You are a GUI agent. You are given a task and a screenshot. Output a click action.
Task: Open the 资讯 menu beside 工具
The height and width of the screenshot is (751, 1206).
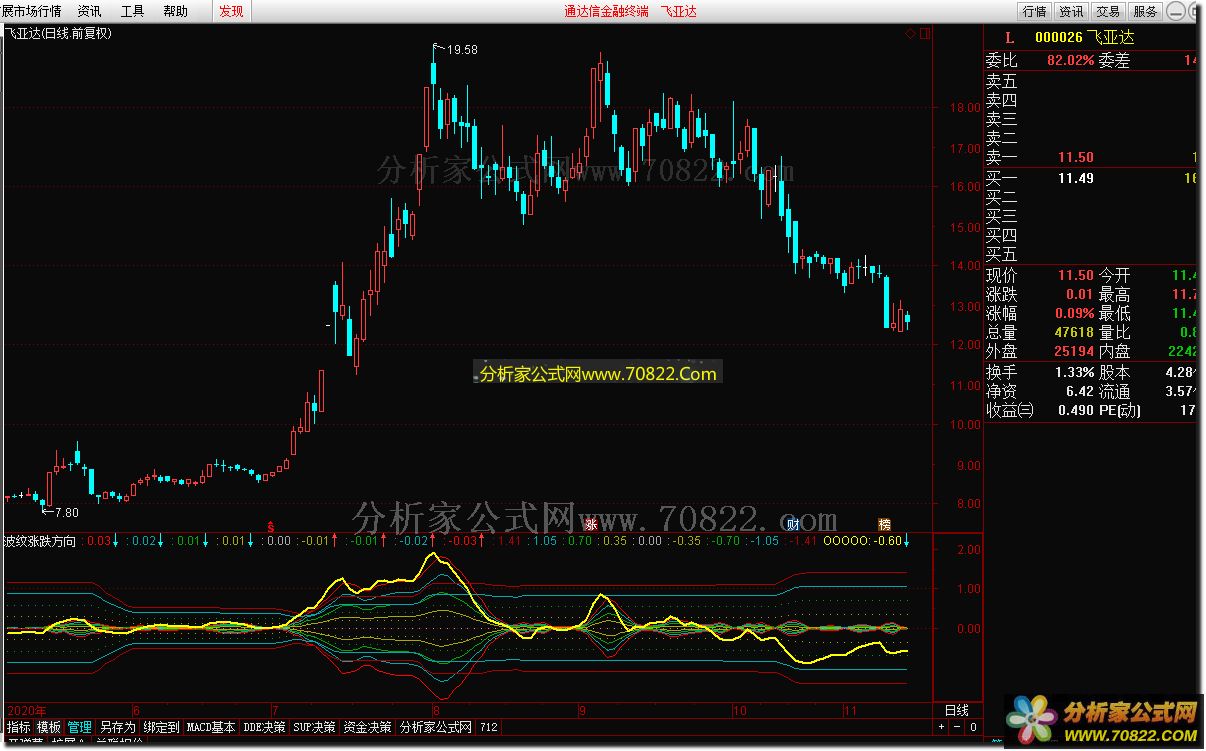tap(89, 11)
